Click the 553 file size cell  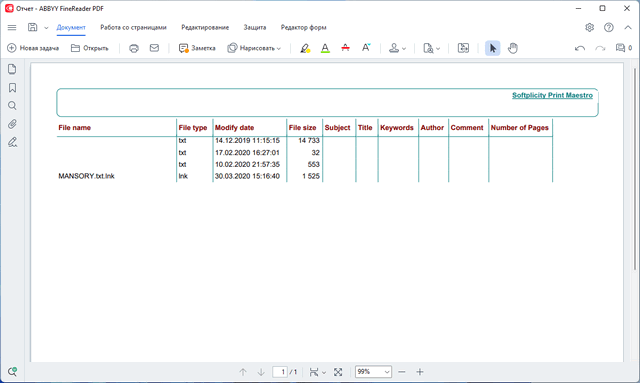[x=313, y=165]
